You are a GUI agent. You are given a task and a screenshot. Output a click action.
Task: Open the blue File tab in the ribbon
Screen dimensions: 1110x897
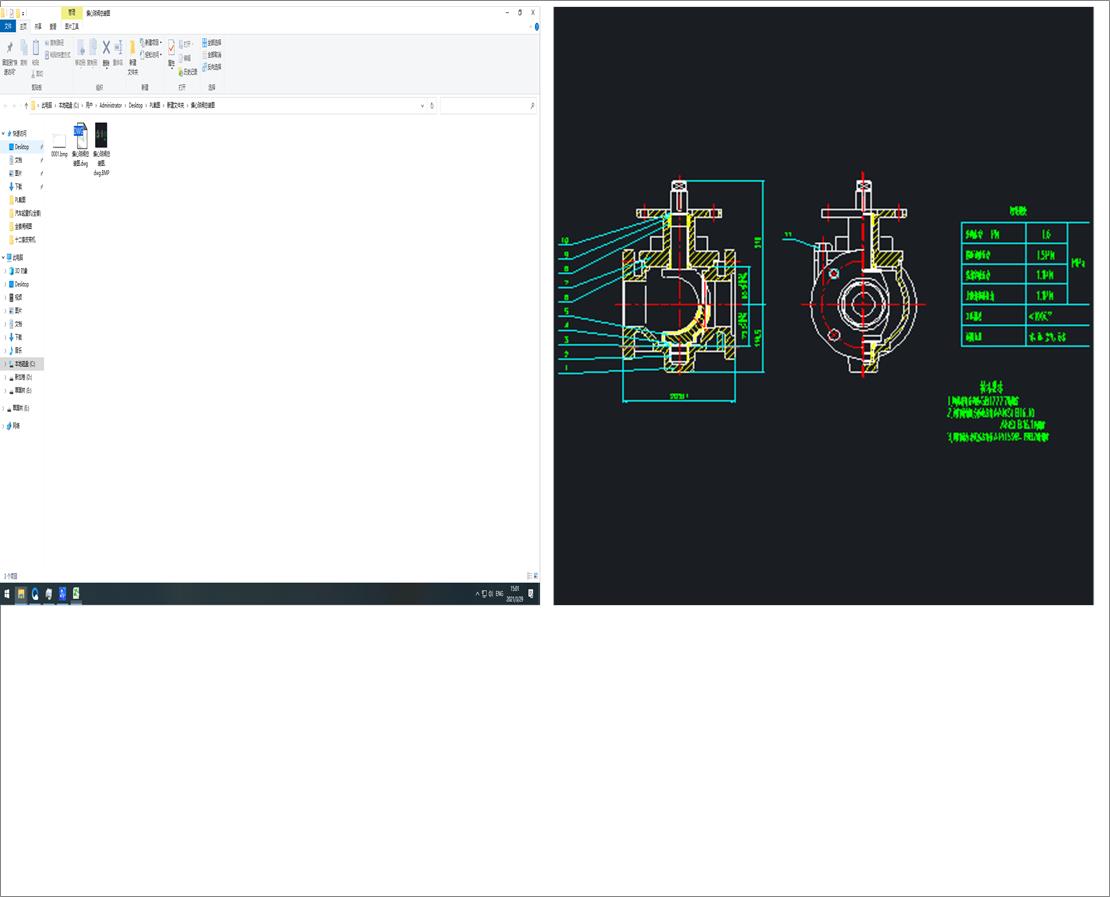click(x=8, y=26)
